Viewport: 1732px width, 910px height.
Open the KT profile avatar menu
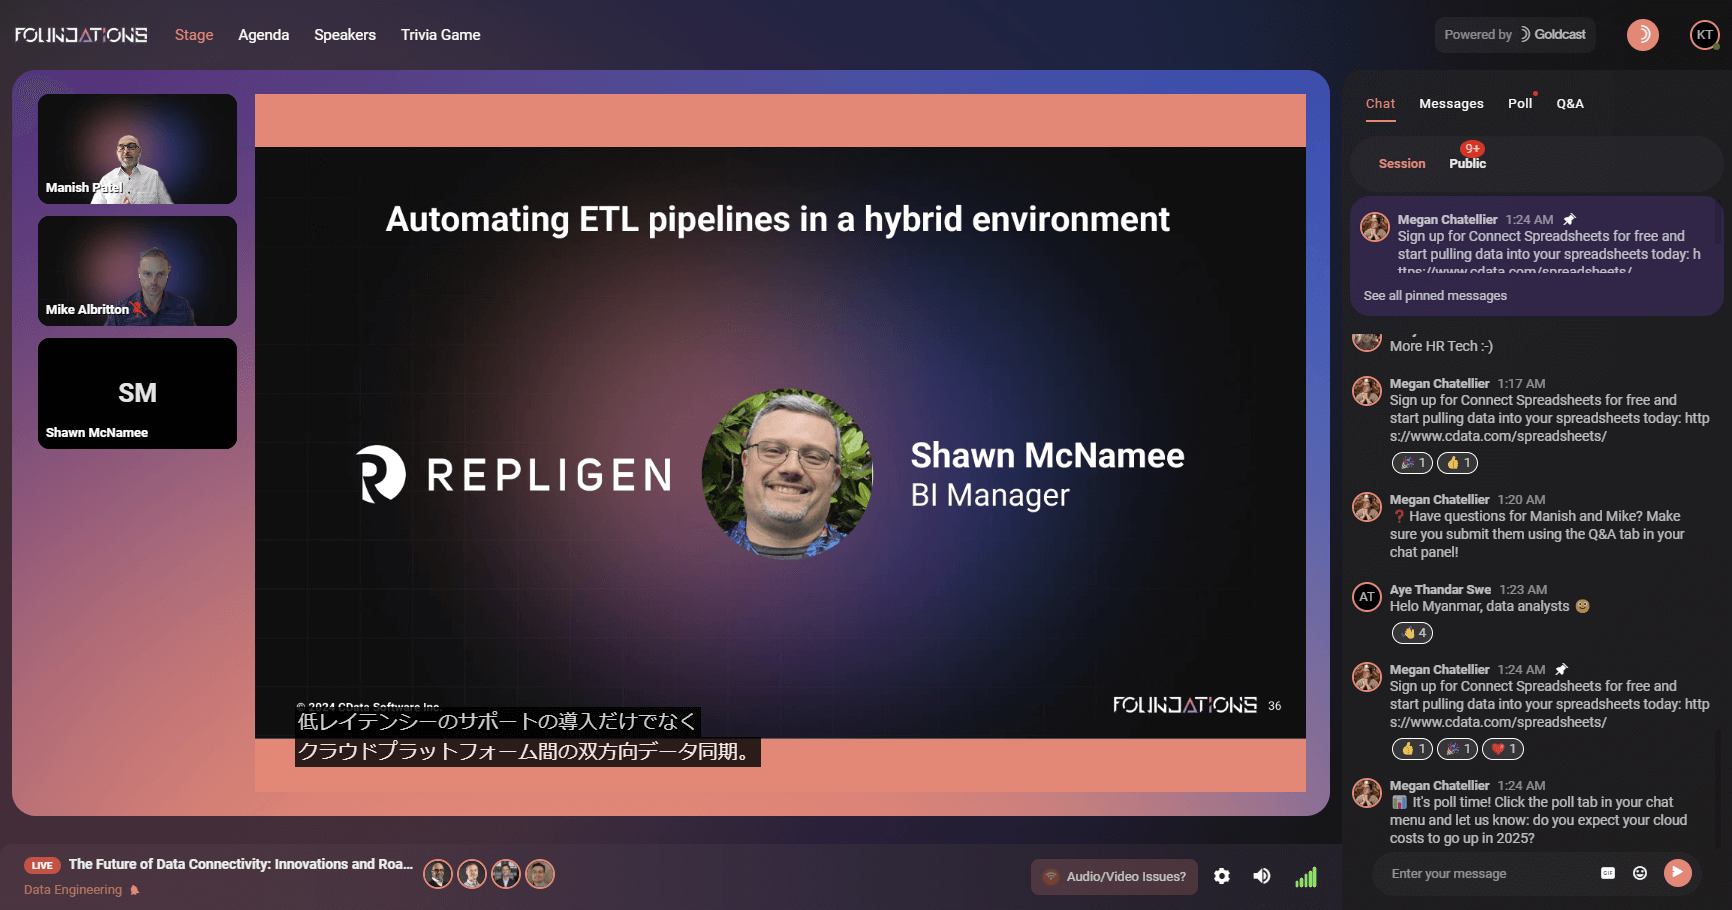tap(1705, 35)
